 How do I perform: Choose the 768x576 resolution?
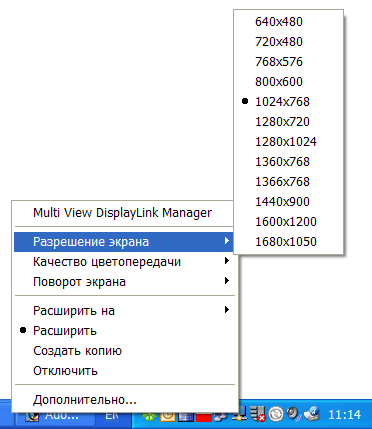pos(288,62)
